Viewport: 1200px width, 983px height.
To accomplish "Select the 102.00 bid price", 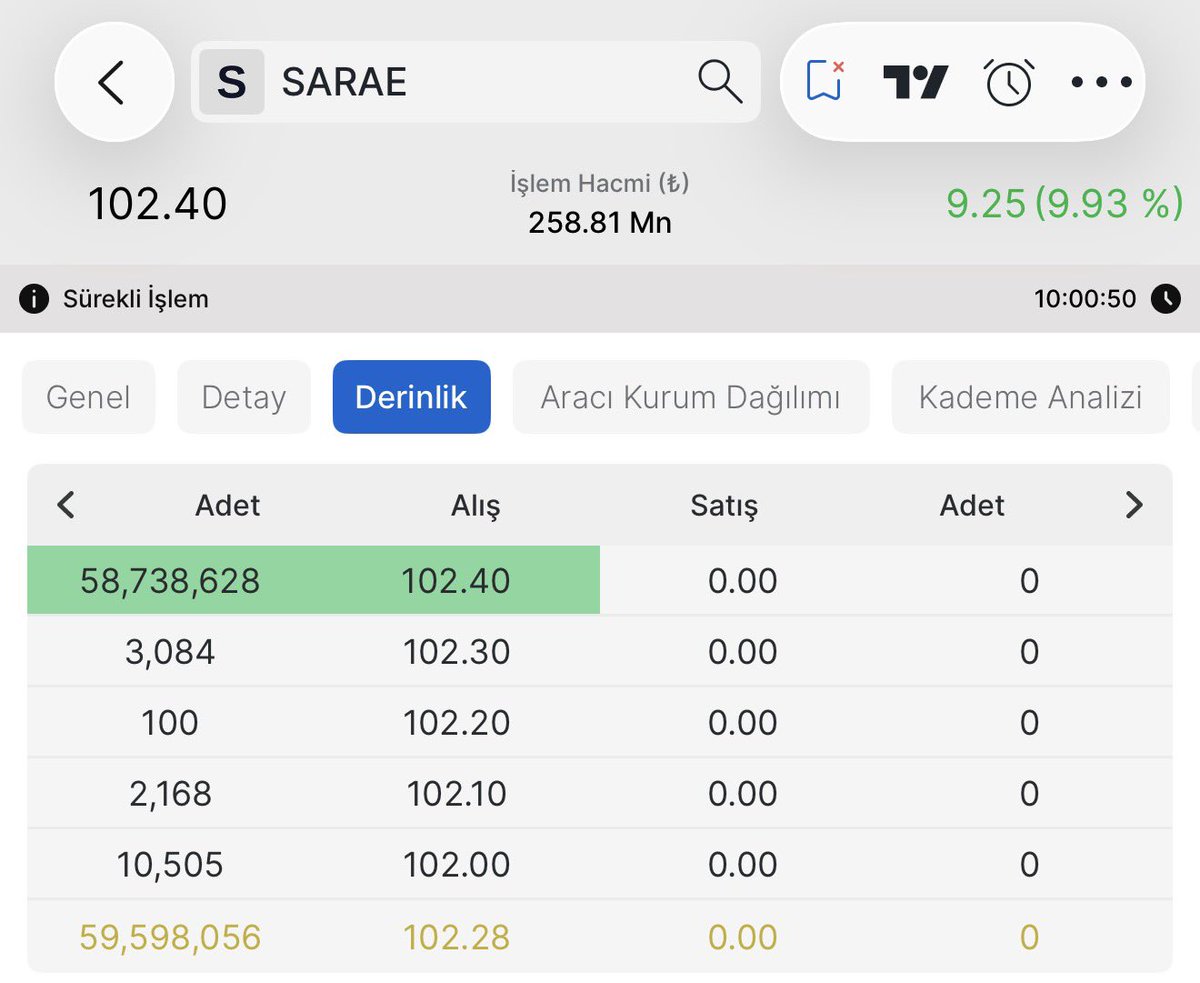I will (x=456, y=864).
